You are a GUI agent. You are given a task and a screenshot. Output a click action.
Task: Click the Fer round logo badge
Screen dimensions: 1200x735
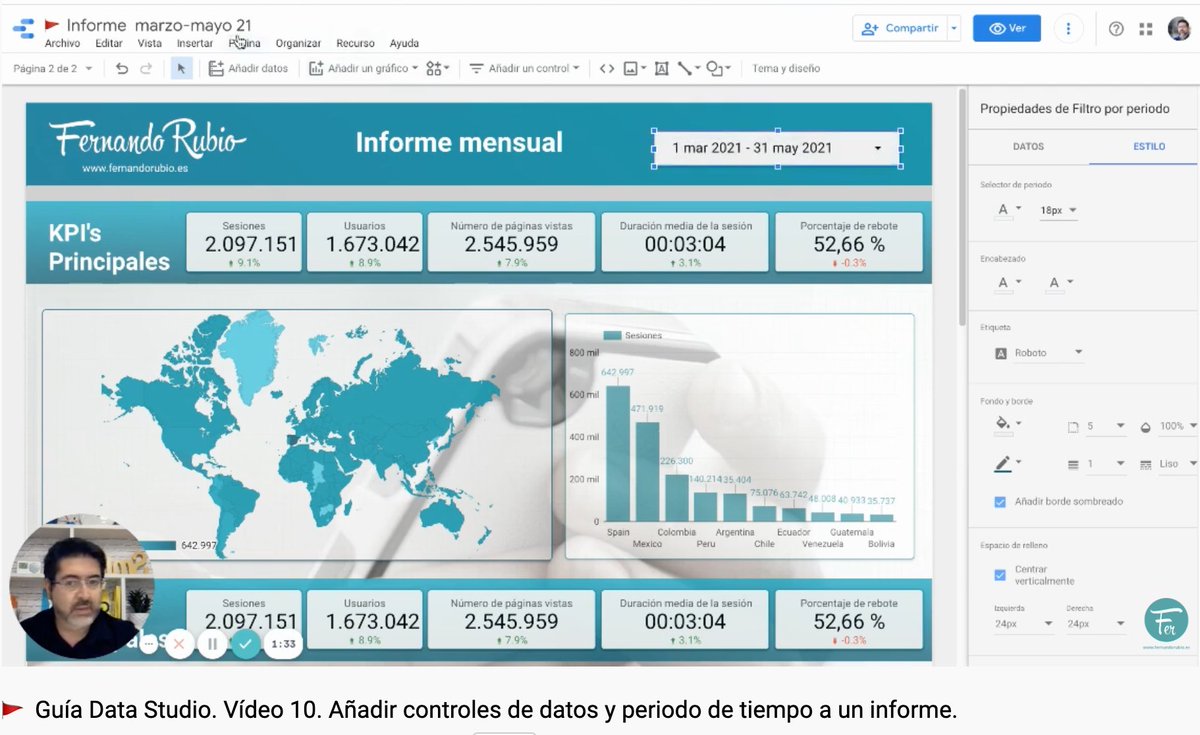1167,620
